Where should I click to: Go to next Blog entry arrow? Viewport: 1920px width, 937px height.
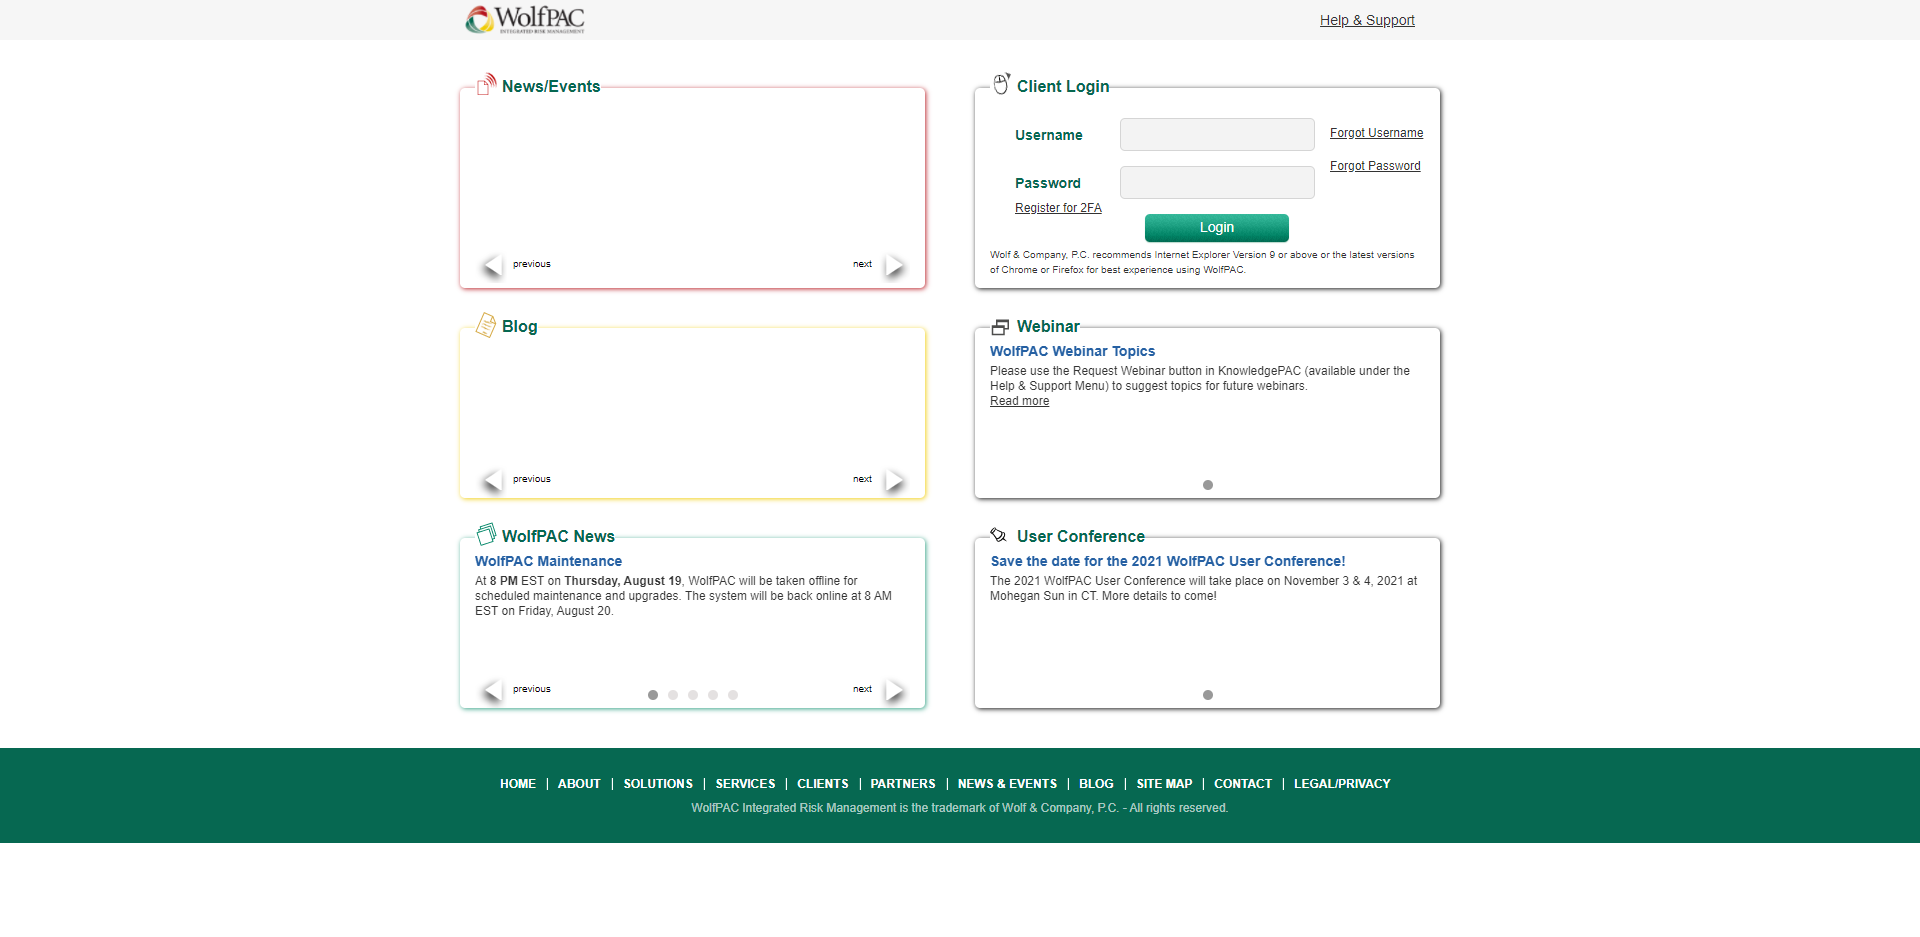click(894, 480)
